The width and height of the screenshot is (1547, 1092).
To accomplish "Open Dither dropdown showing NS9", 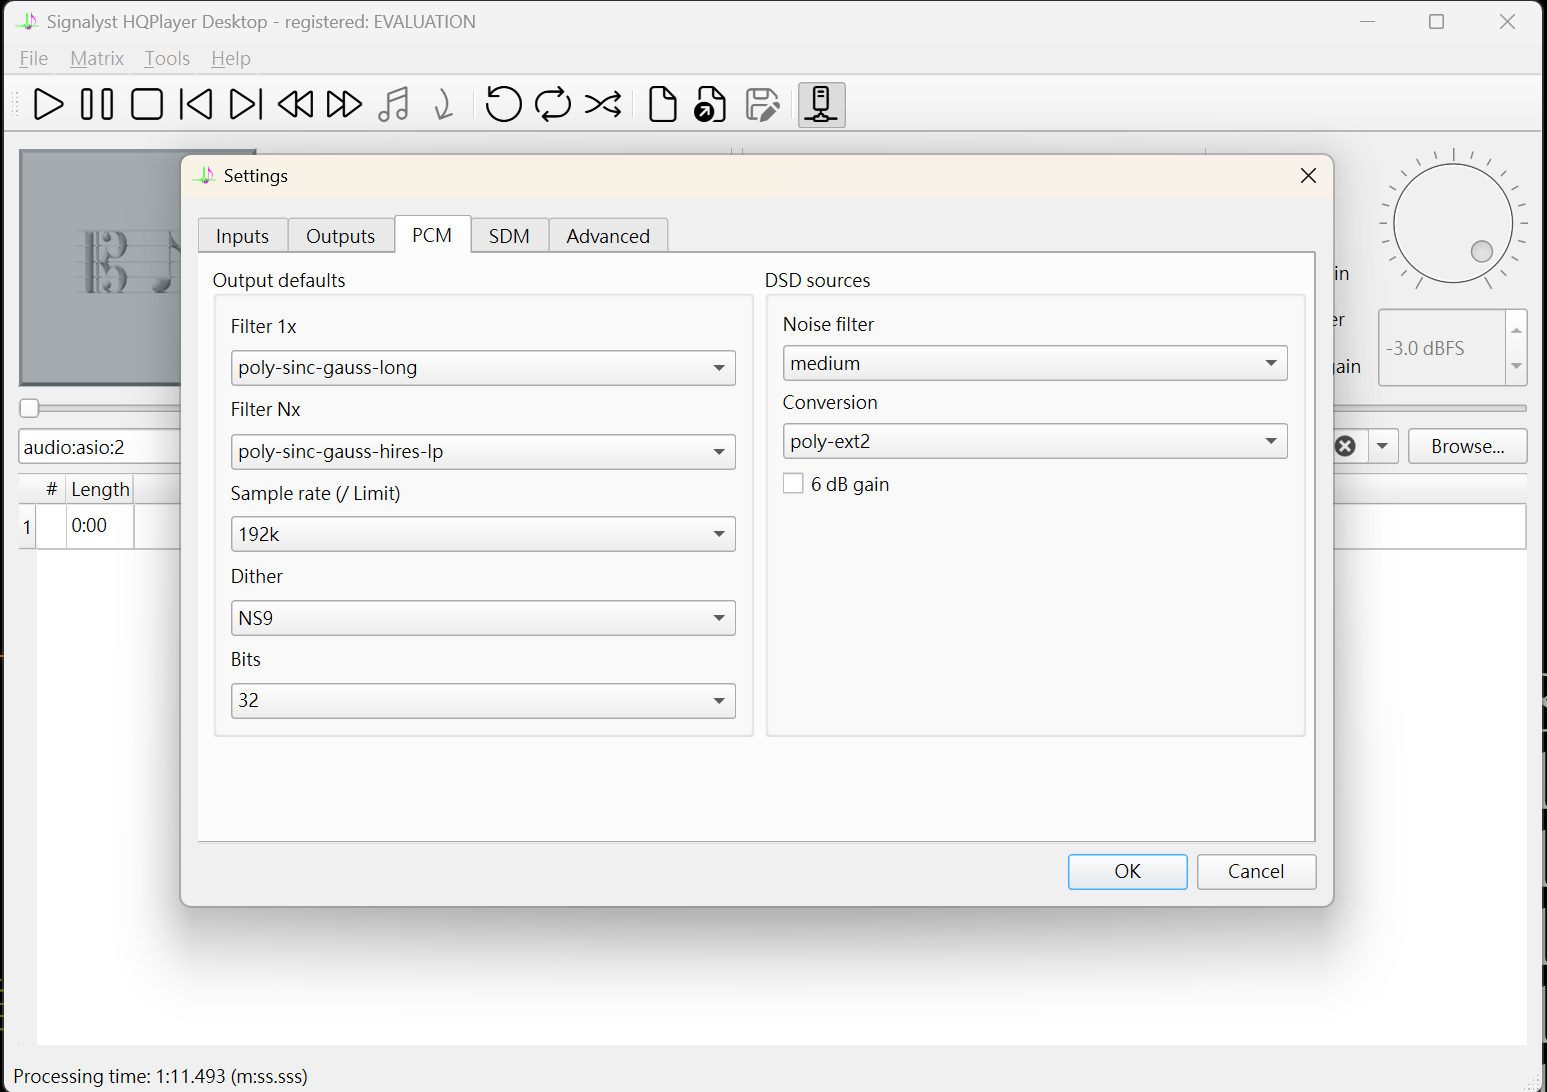I will coord(483,618).
